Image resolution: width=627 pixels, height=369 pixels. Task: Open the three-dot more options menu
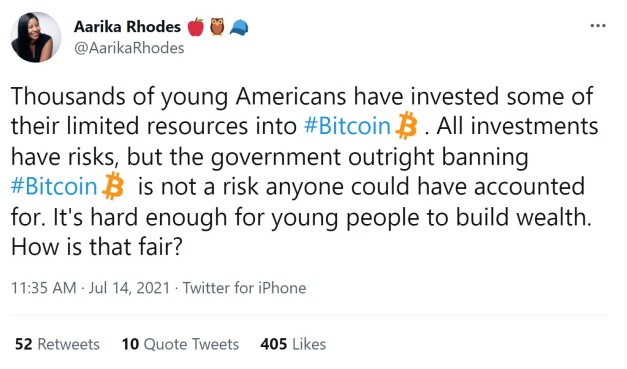tap(598, 26)
